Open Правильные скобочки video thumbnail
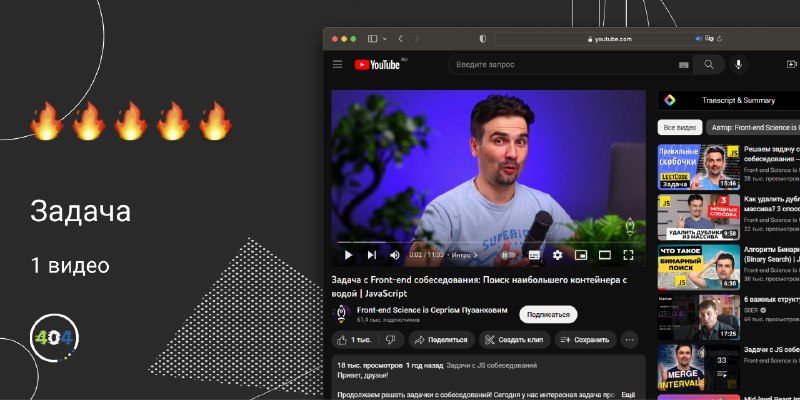 pos(698,167)
